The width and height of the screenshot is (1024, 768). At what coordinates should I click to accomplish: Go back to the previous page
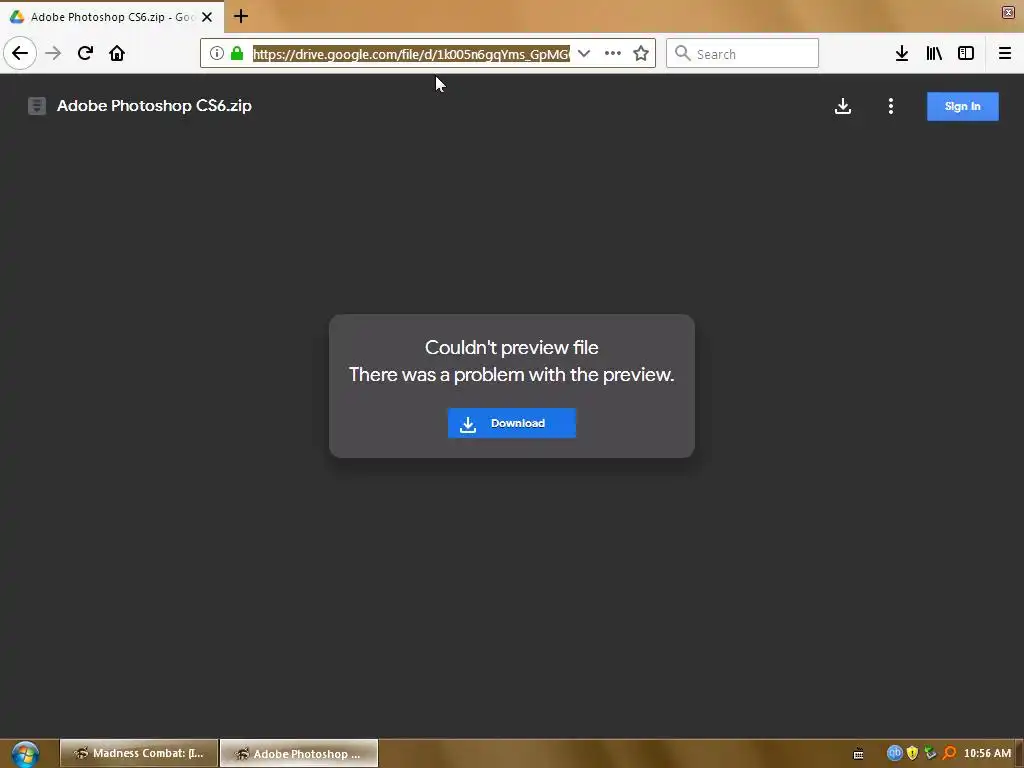(20, 53)
